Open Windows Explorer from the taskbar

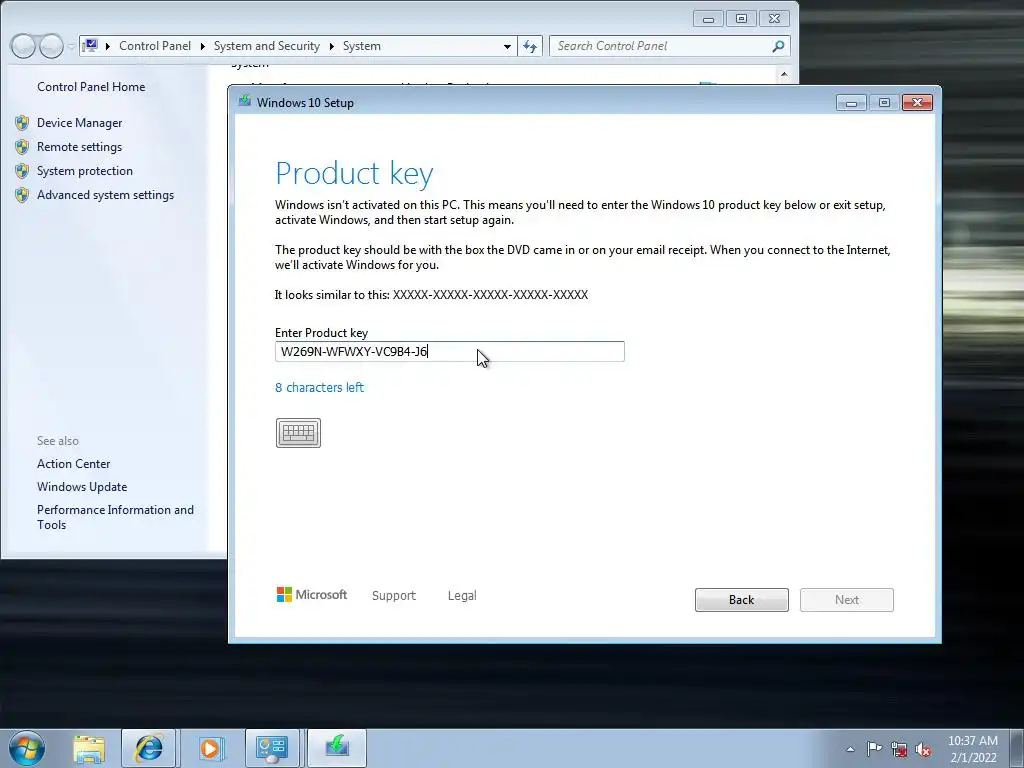point(89,748)
